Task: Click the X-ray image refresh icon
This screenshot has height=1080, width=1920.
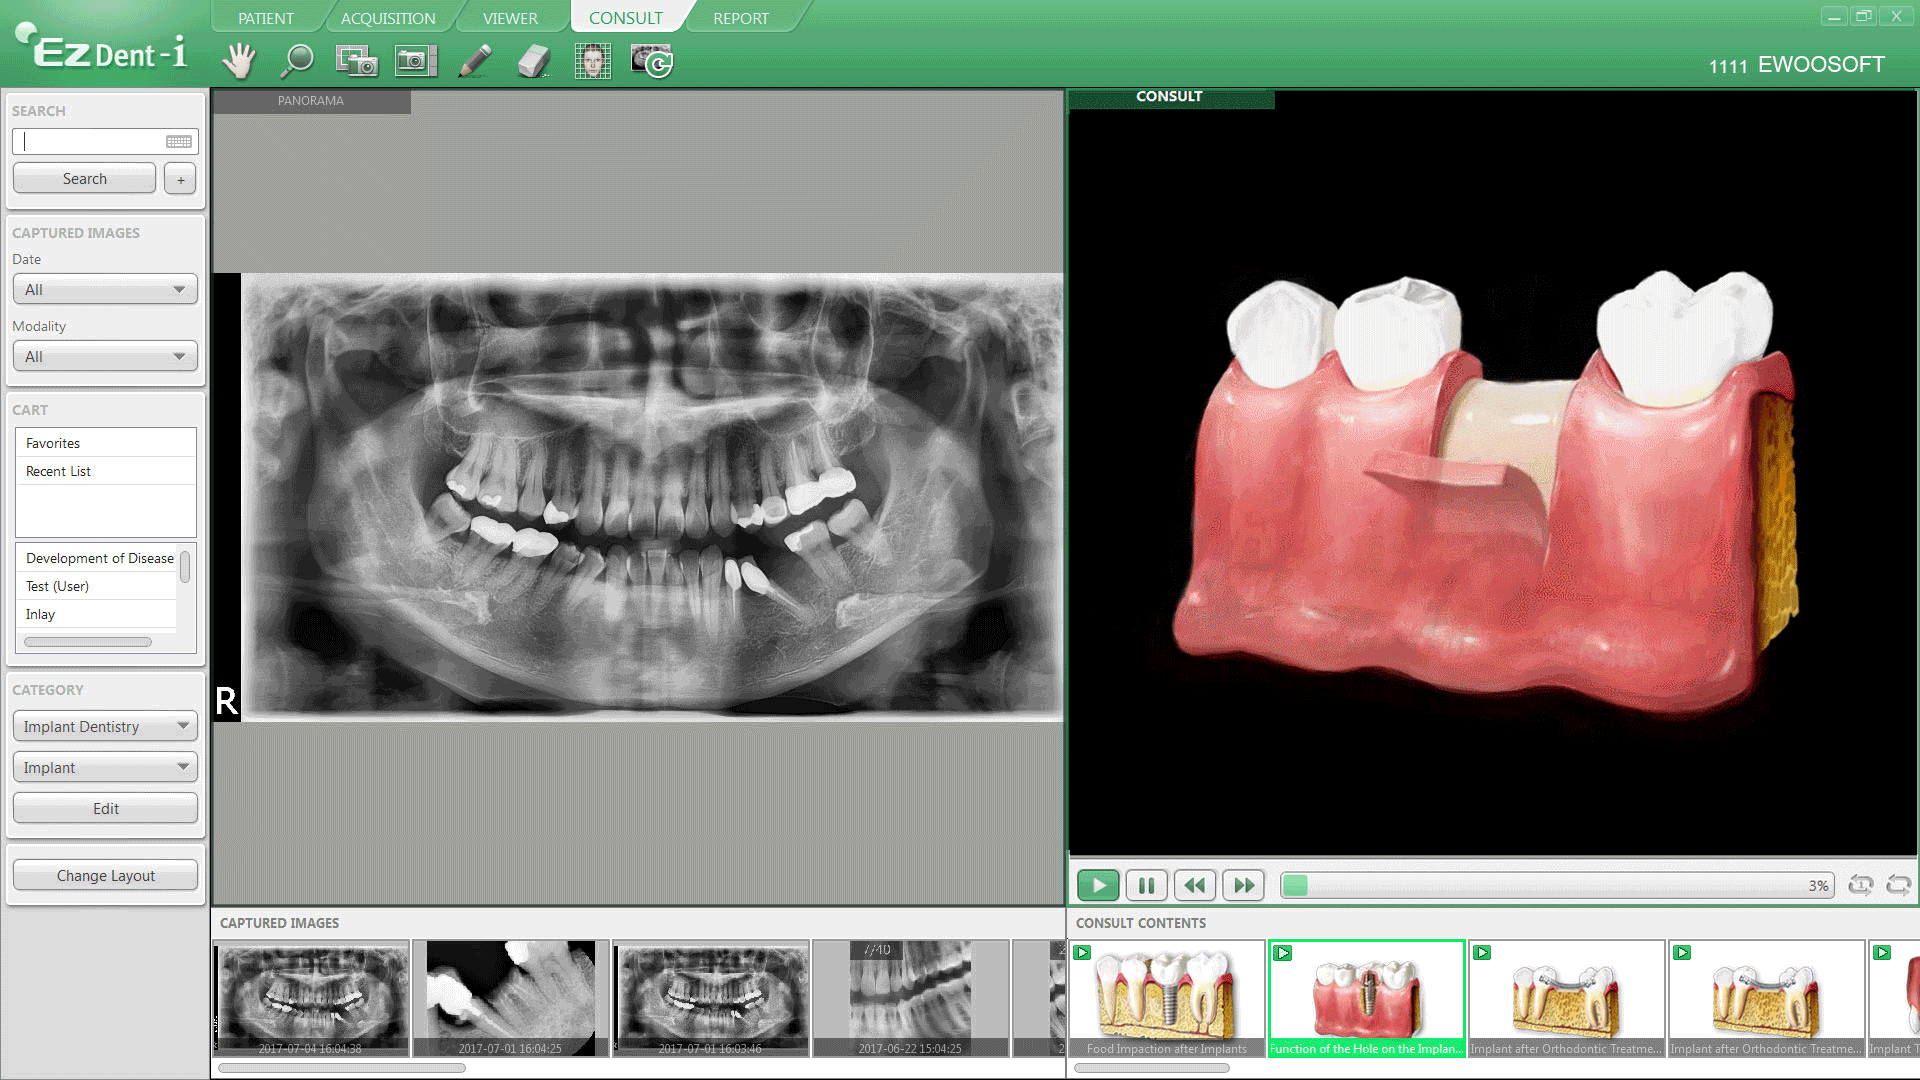Action: coord(652,62)
